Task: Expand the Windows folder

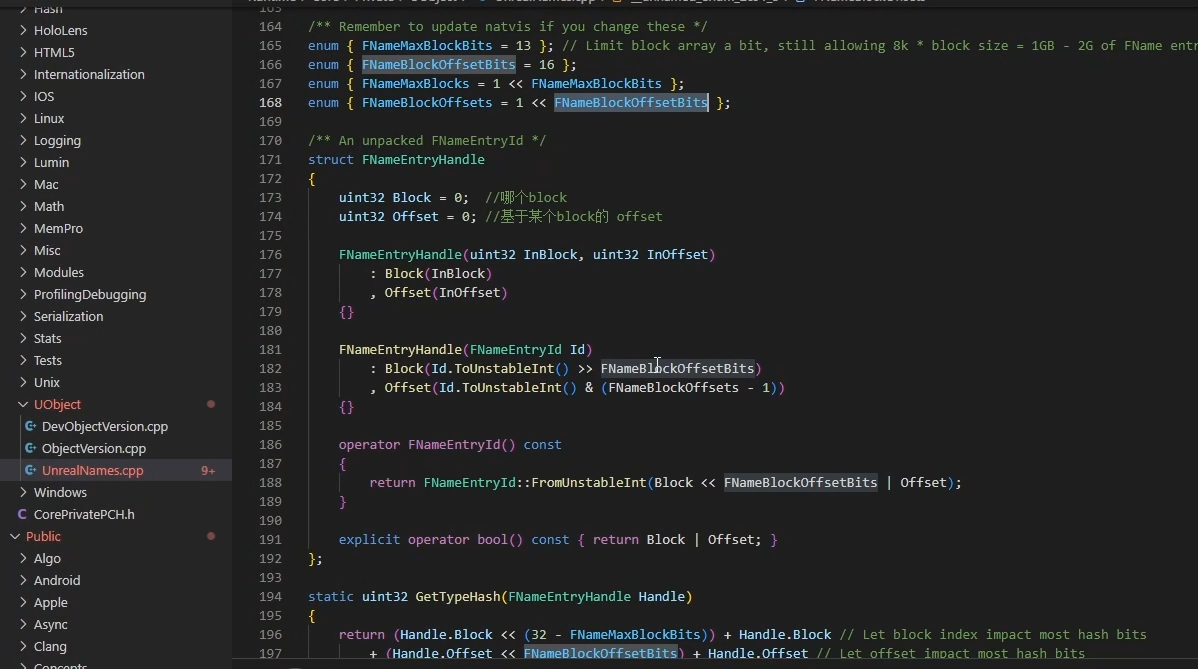Action: pos(60,493)
